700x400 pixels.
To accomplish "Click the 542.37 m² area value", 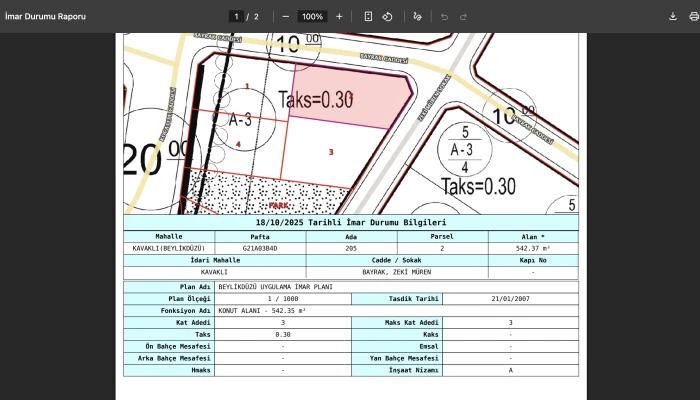I will (x=533, y=248).
